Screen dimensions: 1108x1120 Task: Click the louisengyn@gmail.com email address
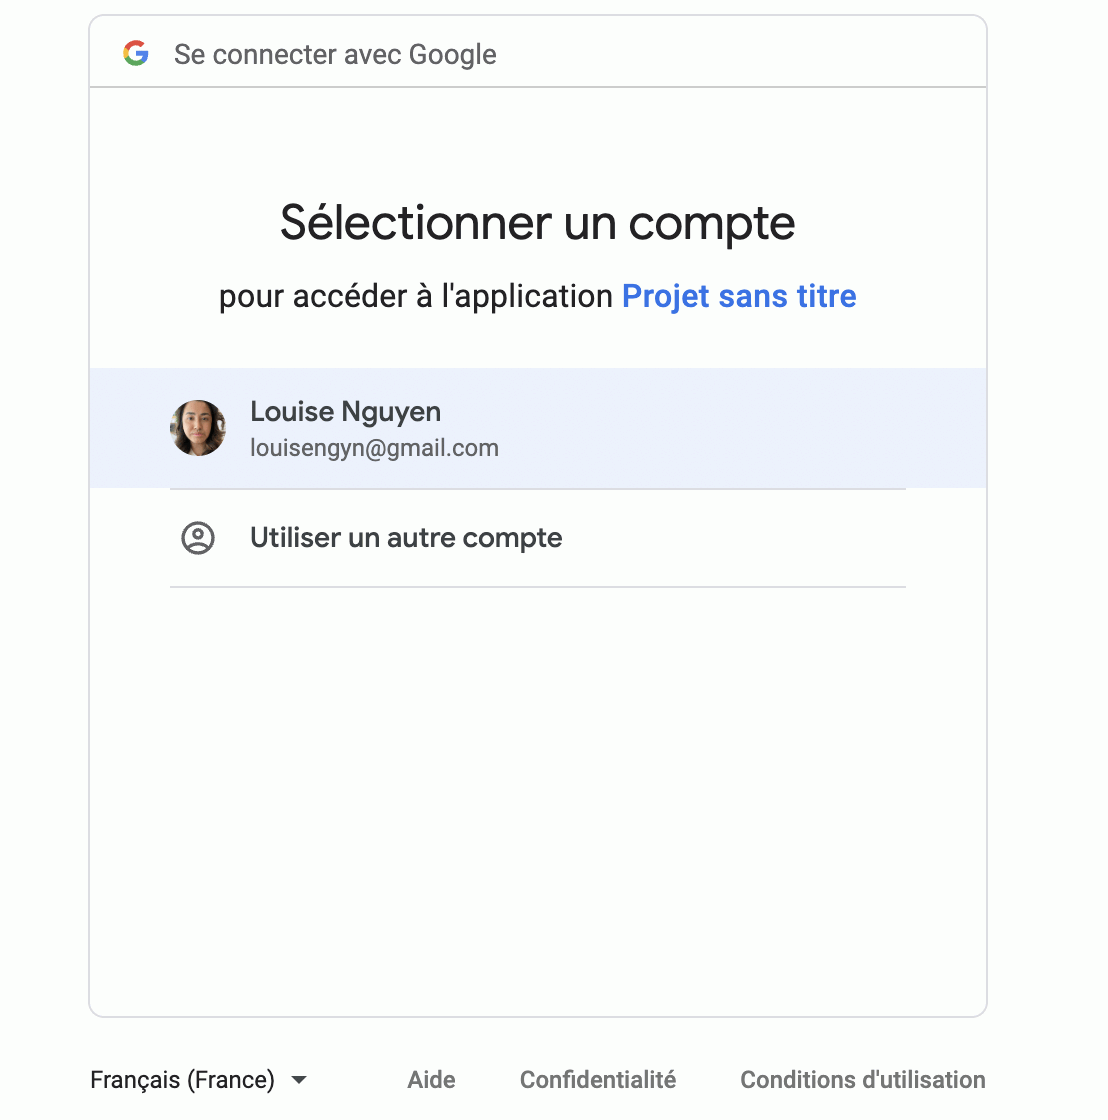click(374, 448)
